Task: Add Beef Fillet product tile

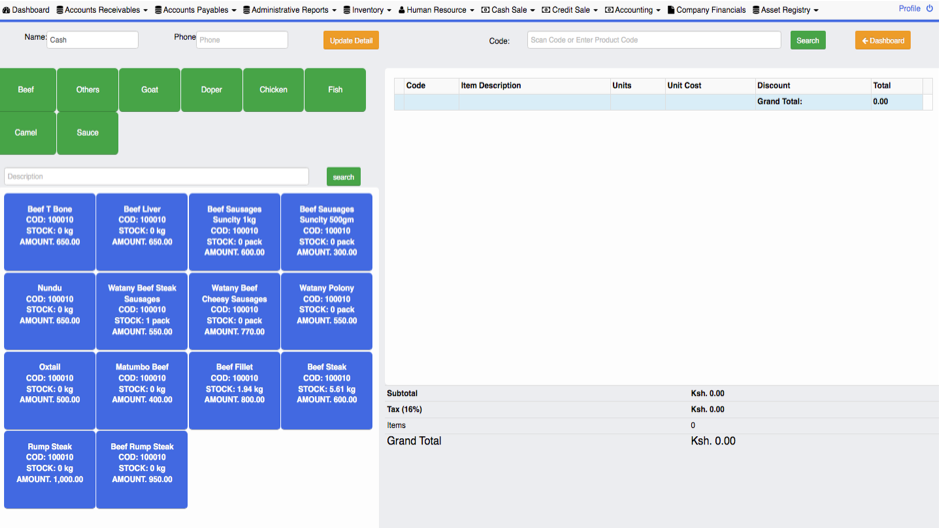Action: (x=234, y=390)
